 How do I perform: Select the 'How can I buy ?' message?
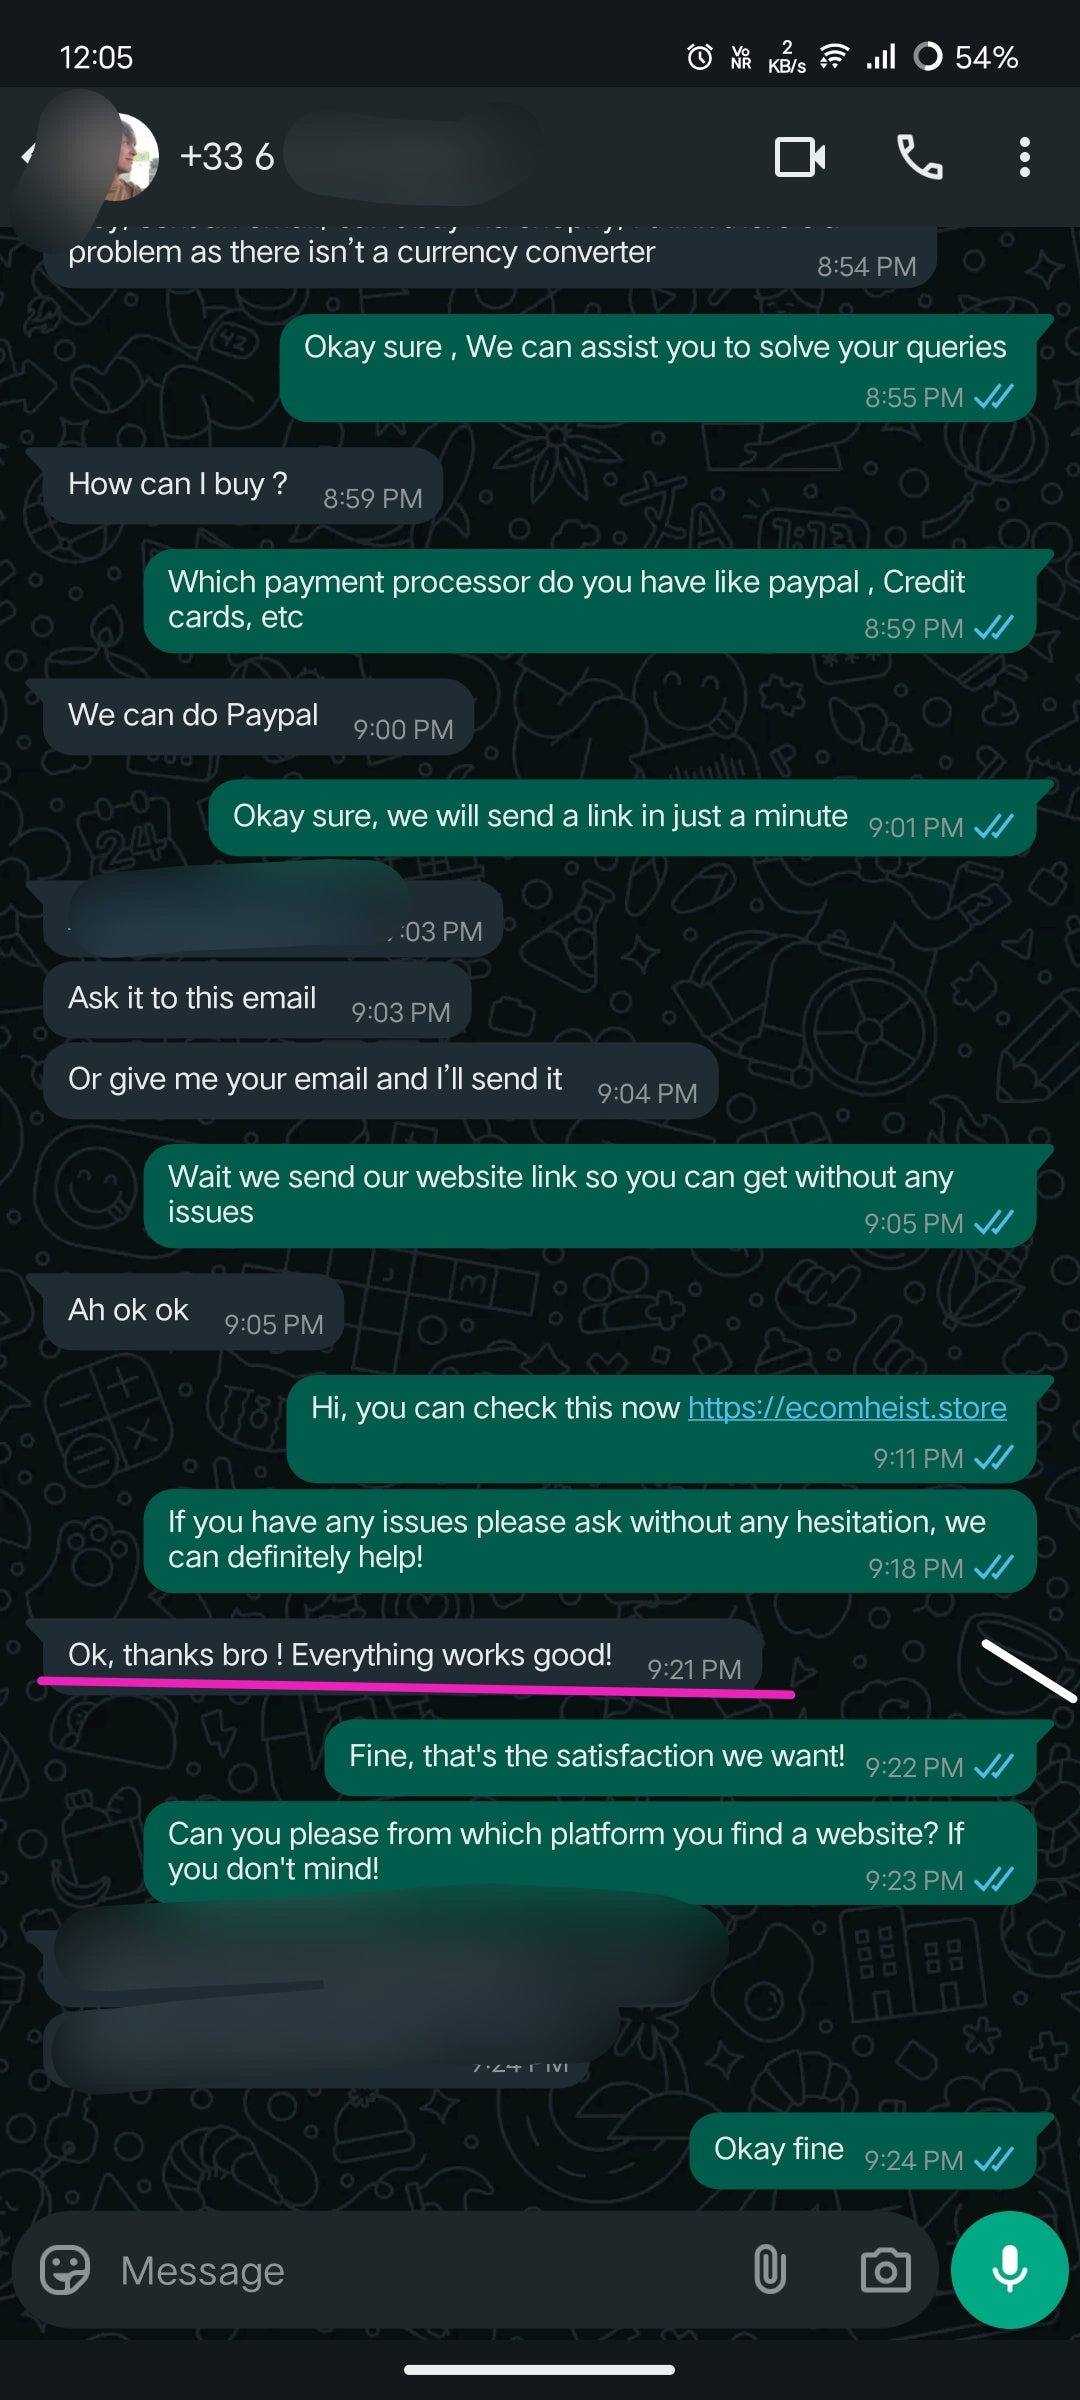click(x=242, y=486)
